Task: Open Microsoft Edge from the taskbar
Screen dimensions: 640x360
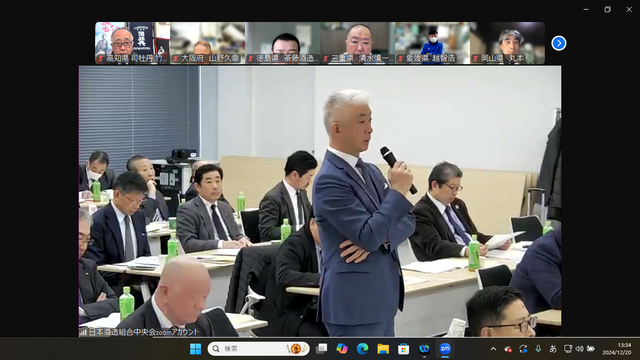Action: pyautogui.click(x=362, y=349)
